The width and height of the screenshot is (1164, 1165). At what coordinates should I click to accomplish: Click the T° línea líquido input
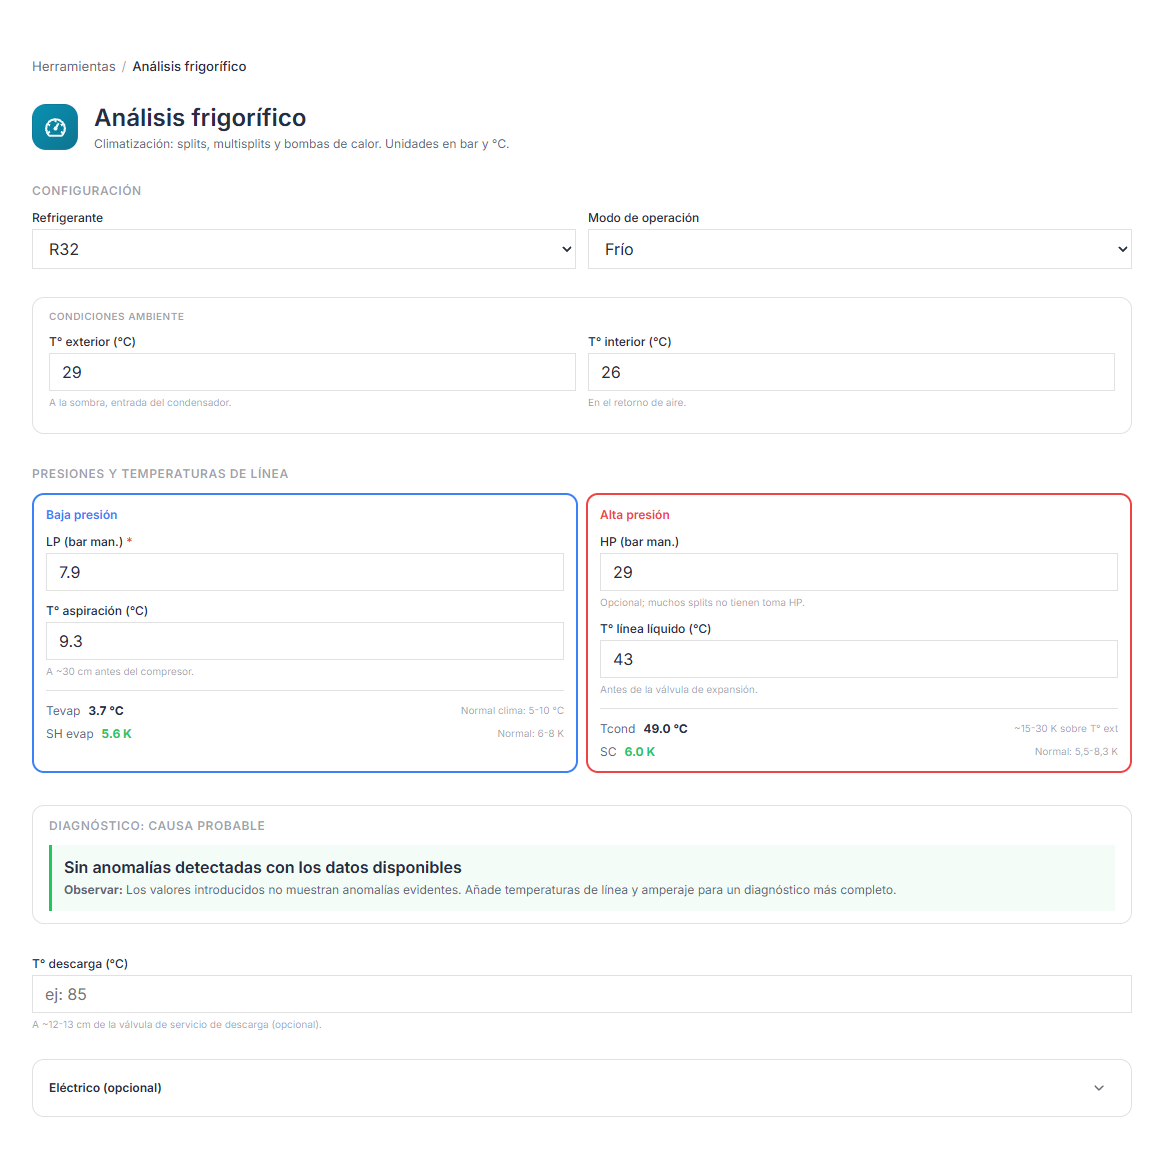click(x=859, y=659)
